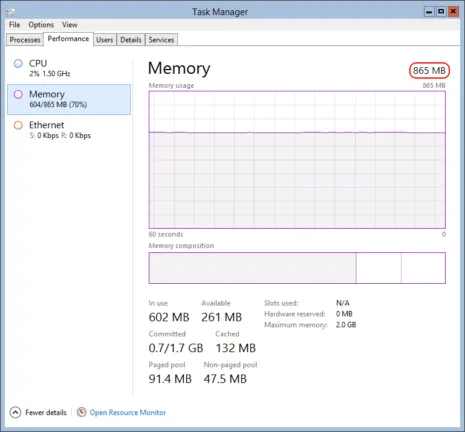Screen dimensions: 465x432
Task: Click the orange Ethernet circle icon
Action: [18, 125]
